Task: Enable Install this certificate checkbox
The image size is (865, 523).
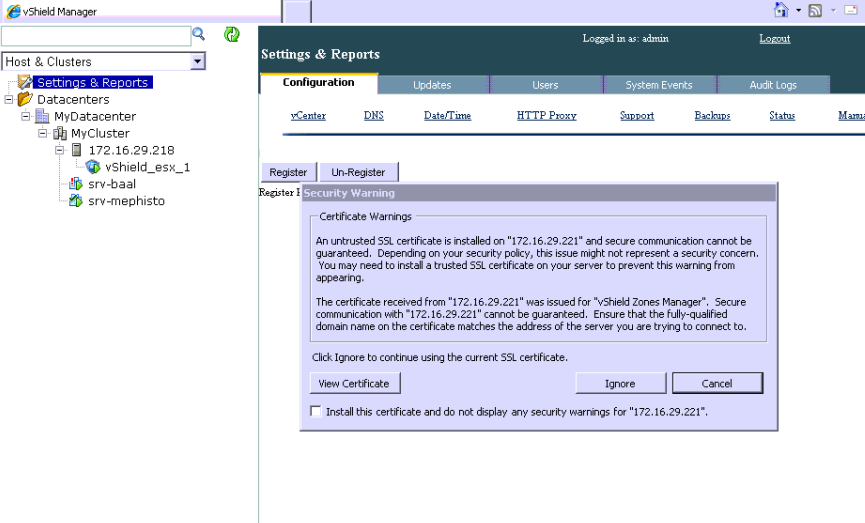Action: 316,411
